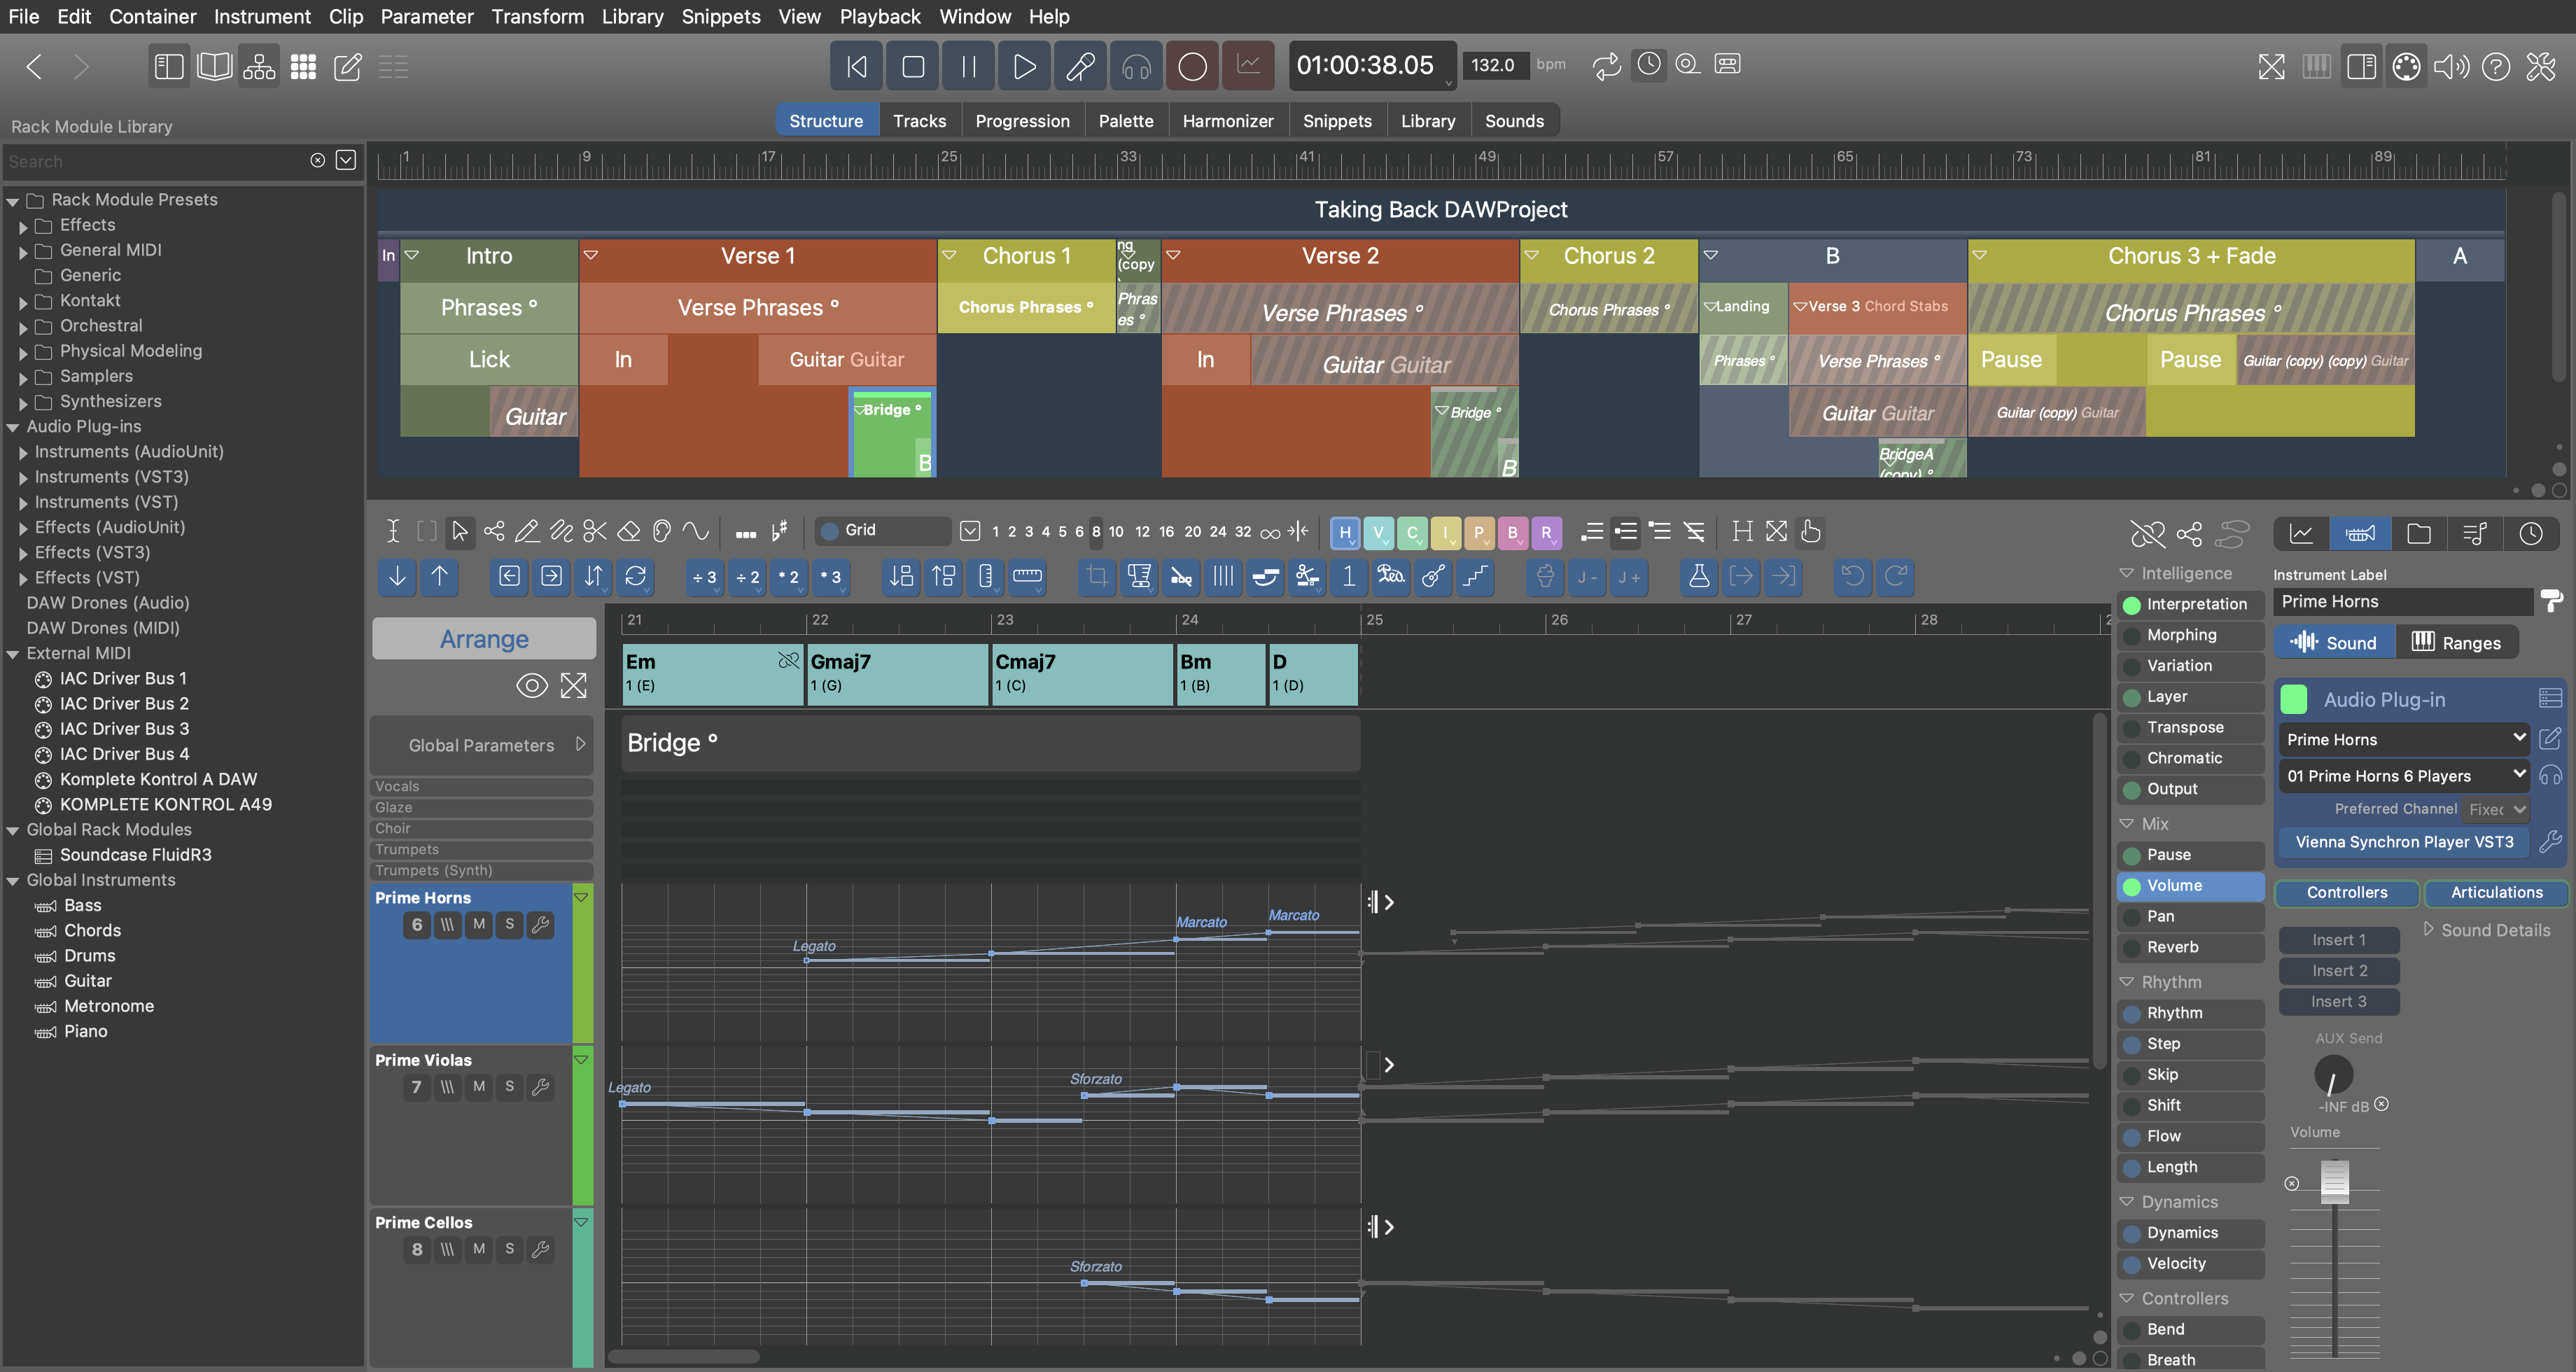Open the Transform menu
The height and width of the screenshot is (1372, 2576).
tap(537, 16)
